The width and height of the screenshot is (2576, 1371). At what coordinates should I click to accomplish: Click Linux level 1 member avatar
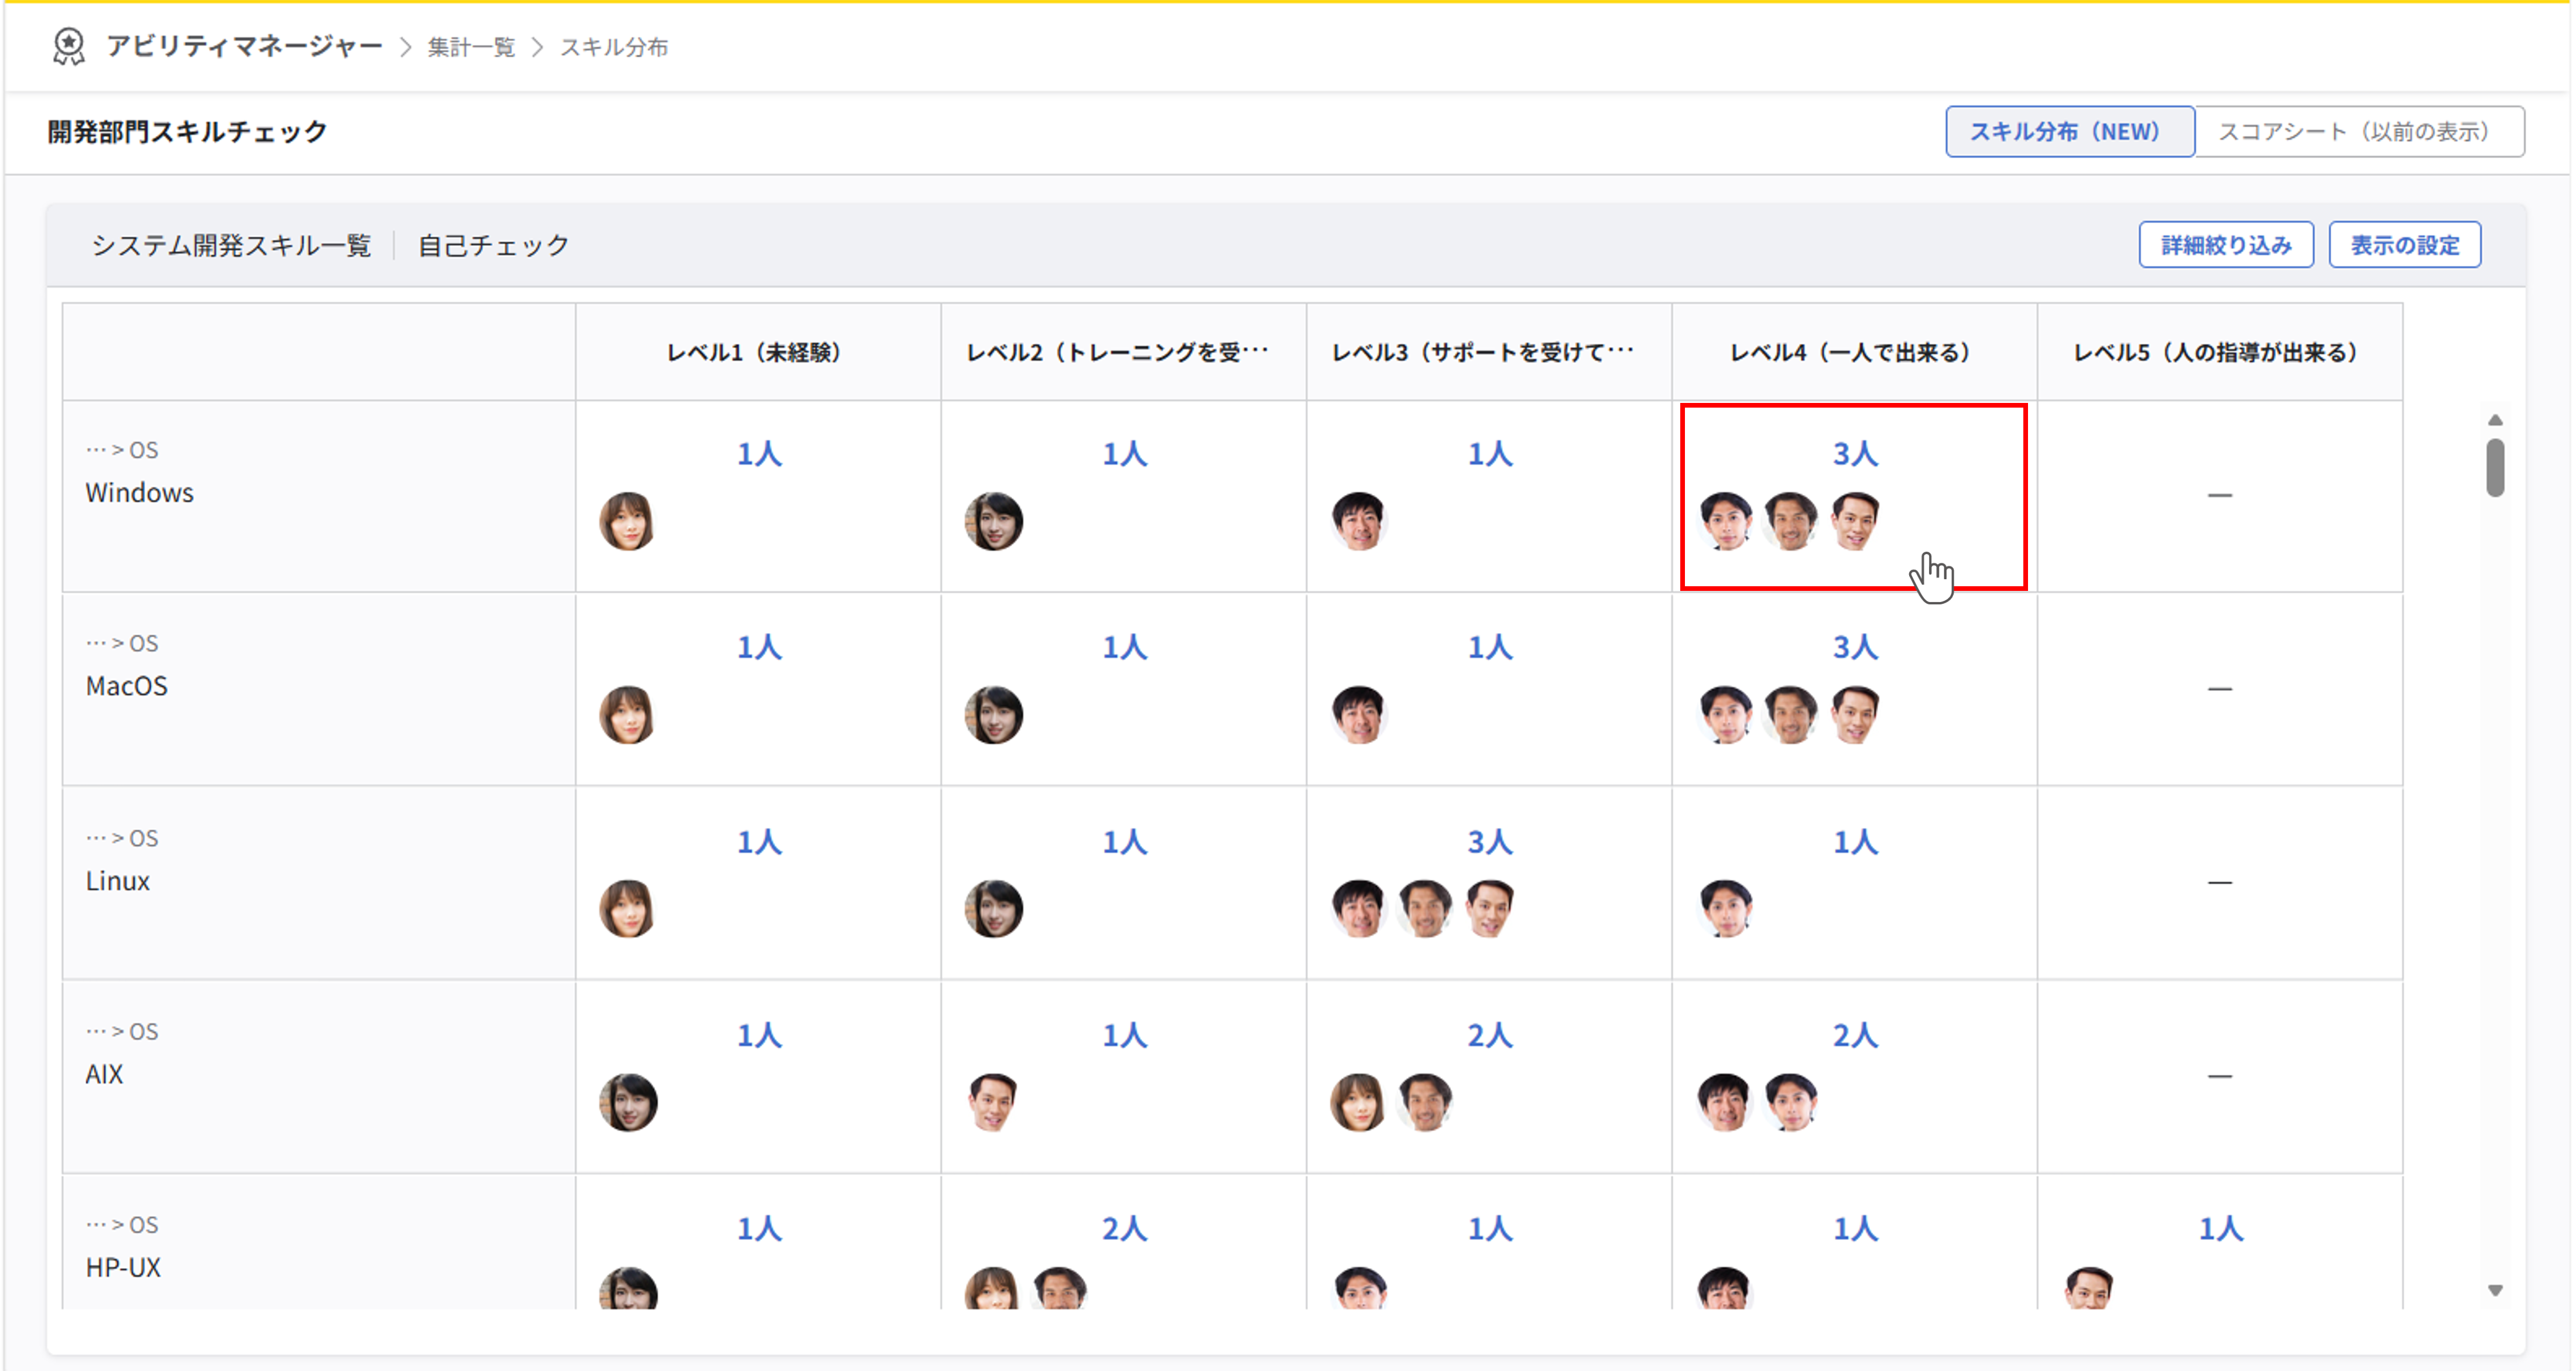627,909
